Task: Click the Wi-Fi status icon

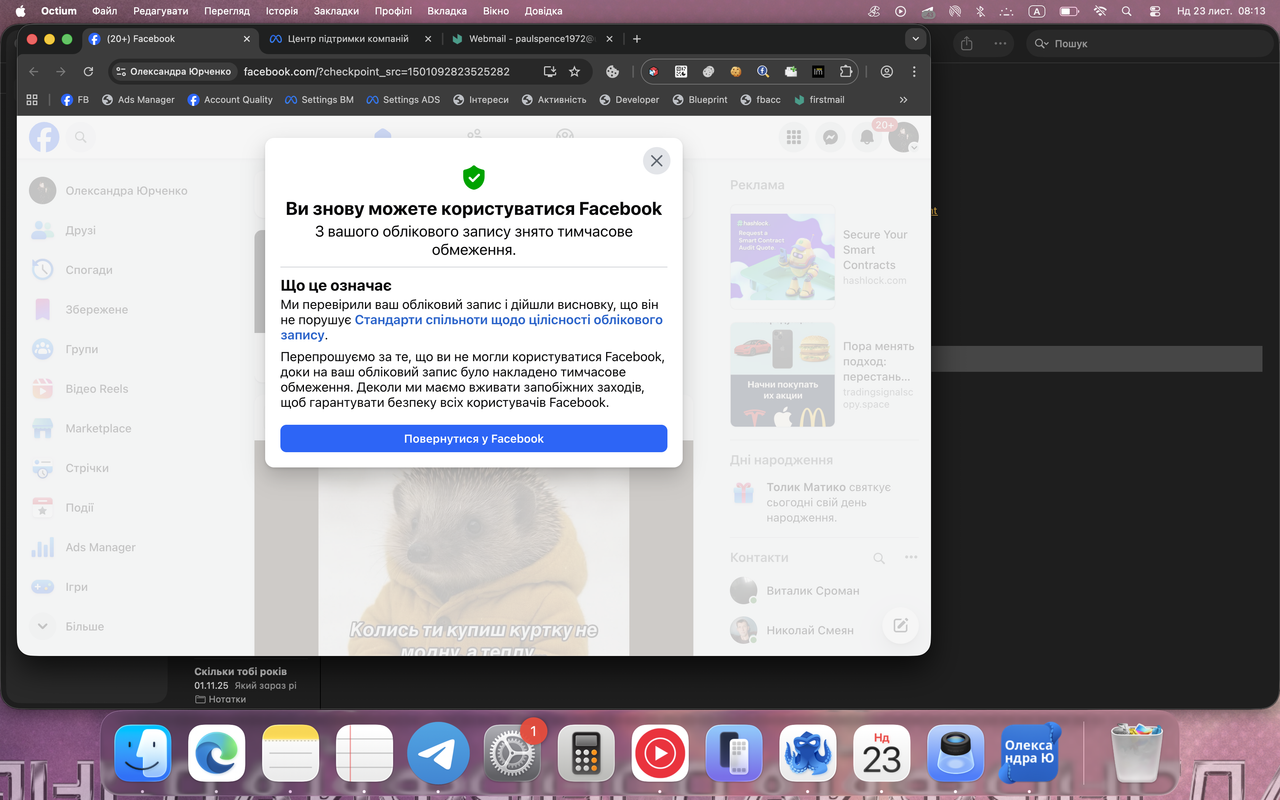Action: [1100, 11]
